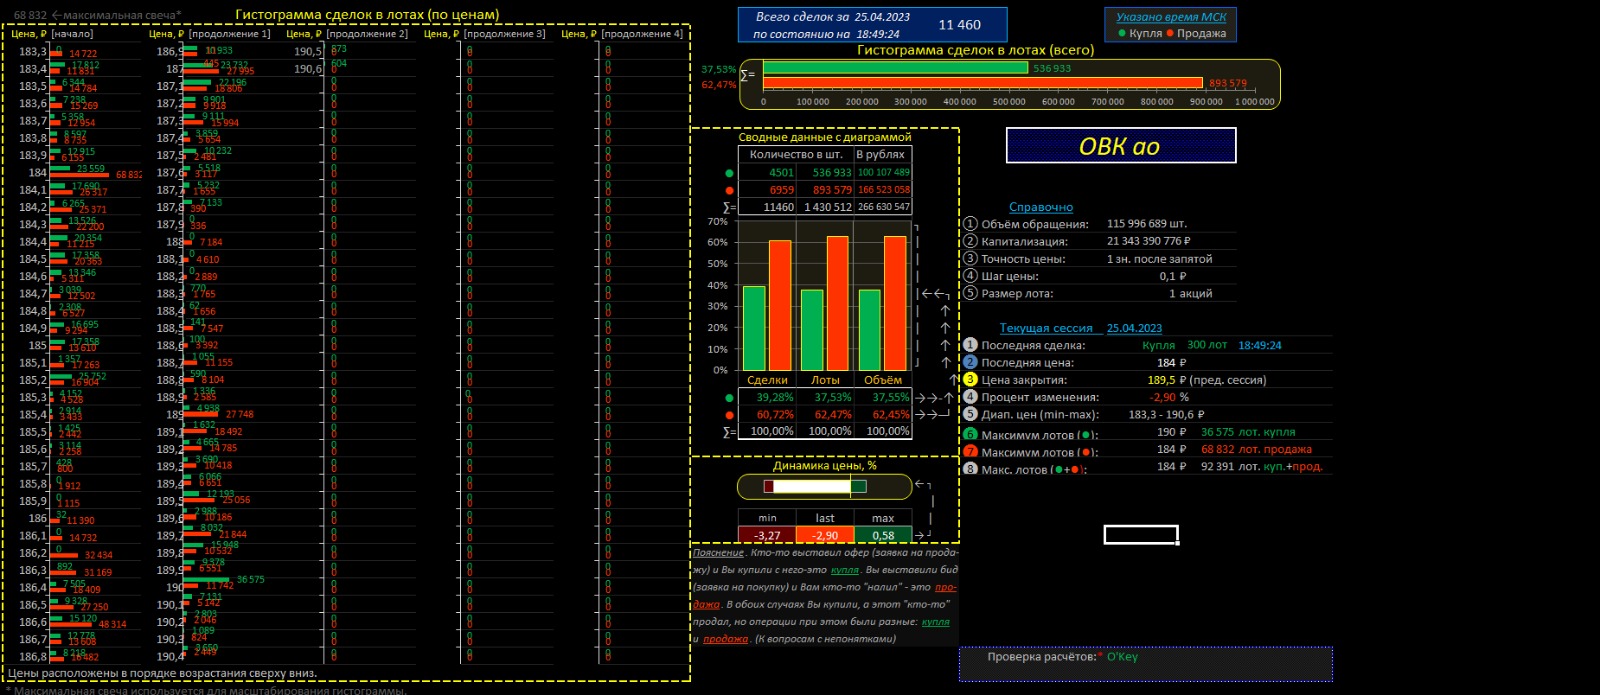
Task: Click the yellow 3 badge beside Цена закрытия
Action: (x=969, y=380)
